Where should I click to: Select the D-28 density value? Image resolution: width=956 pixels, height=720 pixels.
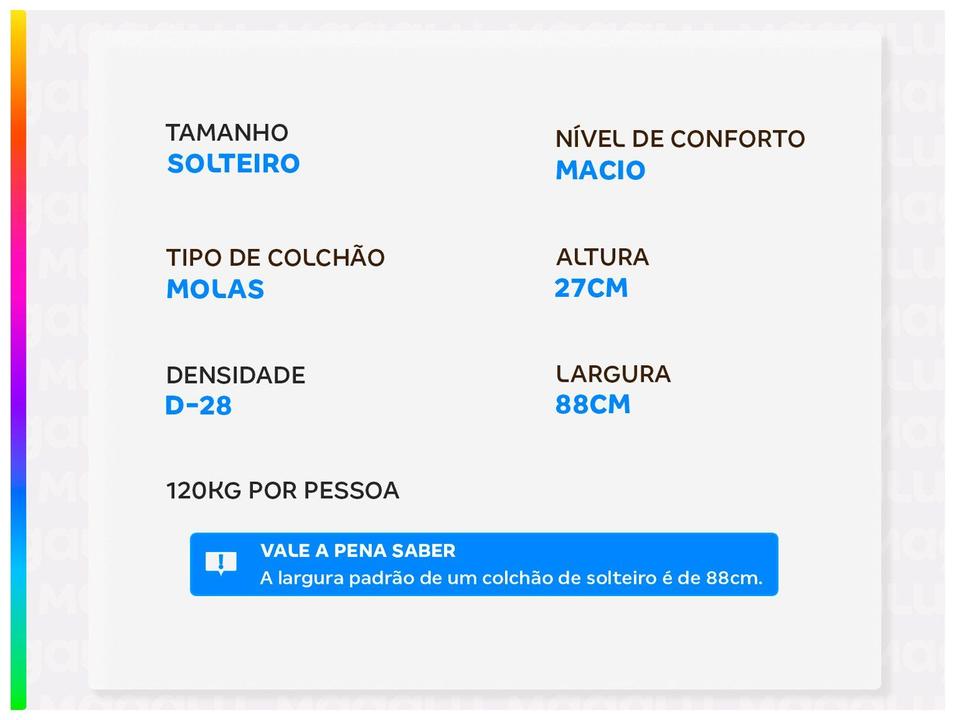point(198,406)
